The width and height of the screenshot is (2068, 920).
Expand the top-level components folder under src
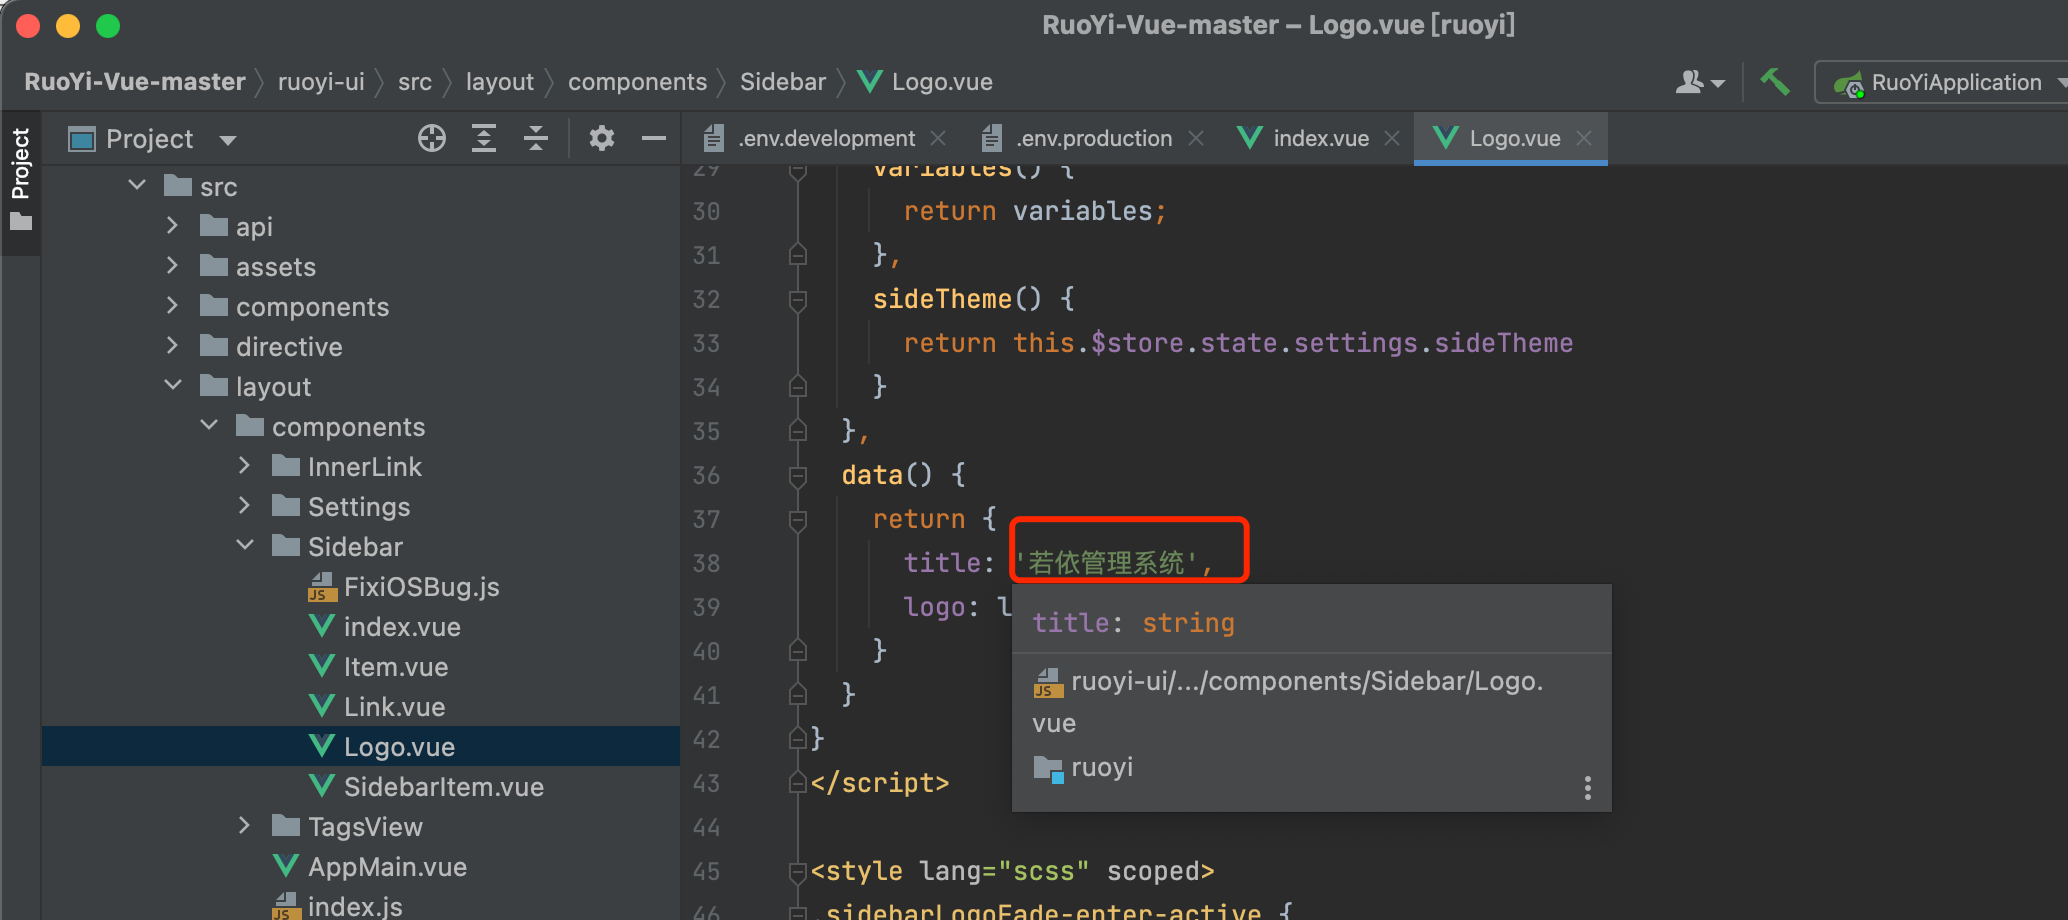(x=172, y=305)
